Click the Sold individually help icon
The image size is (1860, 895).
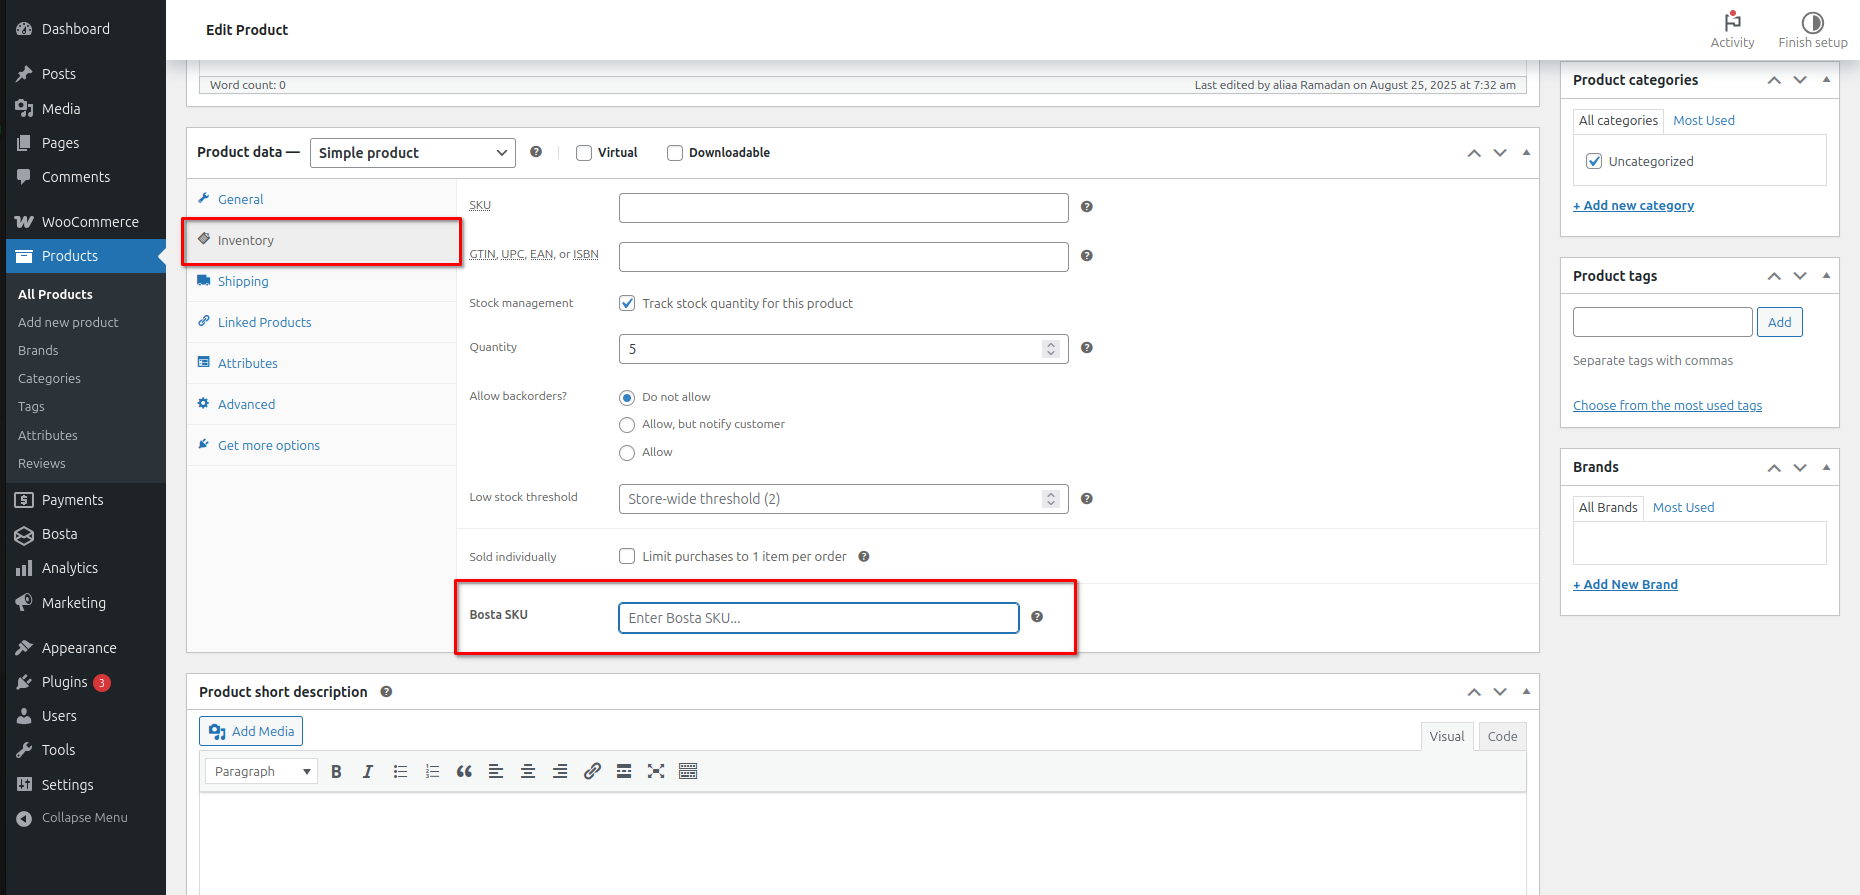pyautogui.click(x=864, y=557)
